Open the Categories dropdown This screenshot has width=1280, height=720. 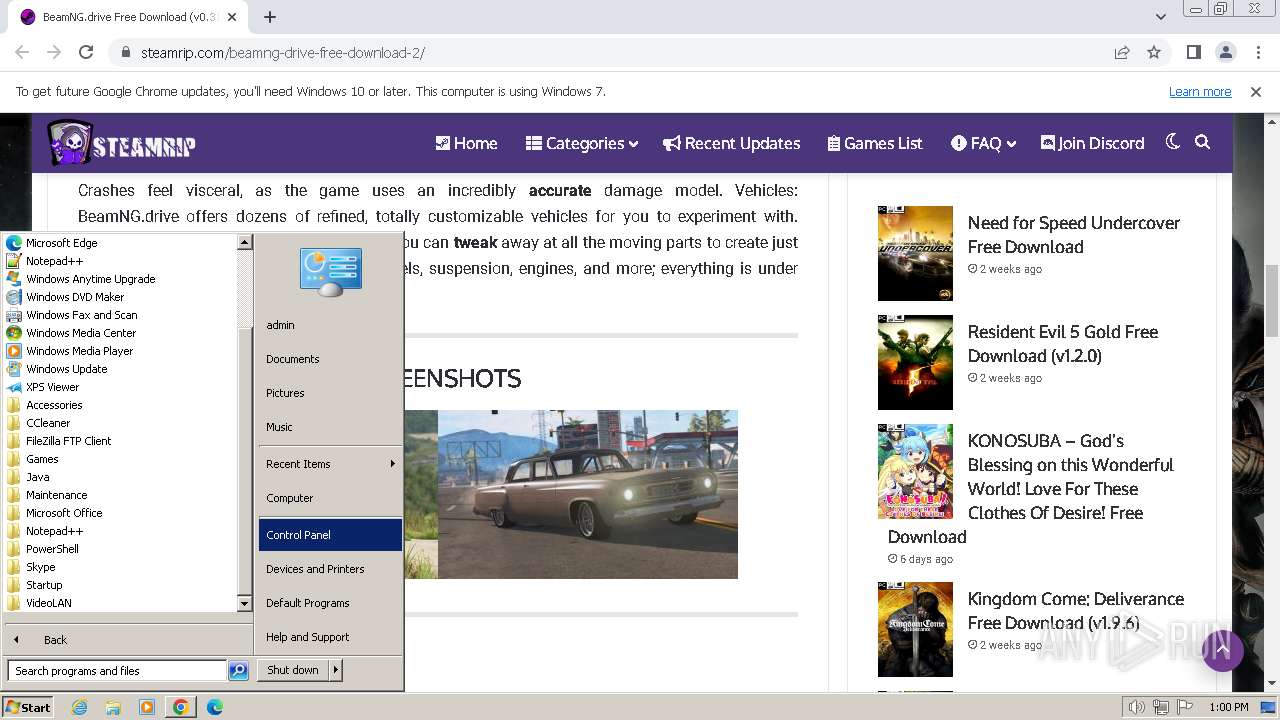[582, 143]
